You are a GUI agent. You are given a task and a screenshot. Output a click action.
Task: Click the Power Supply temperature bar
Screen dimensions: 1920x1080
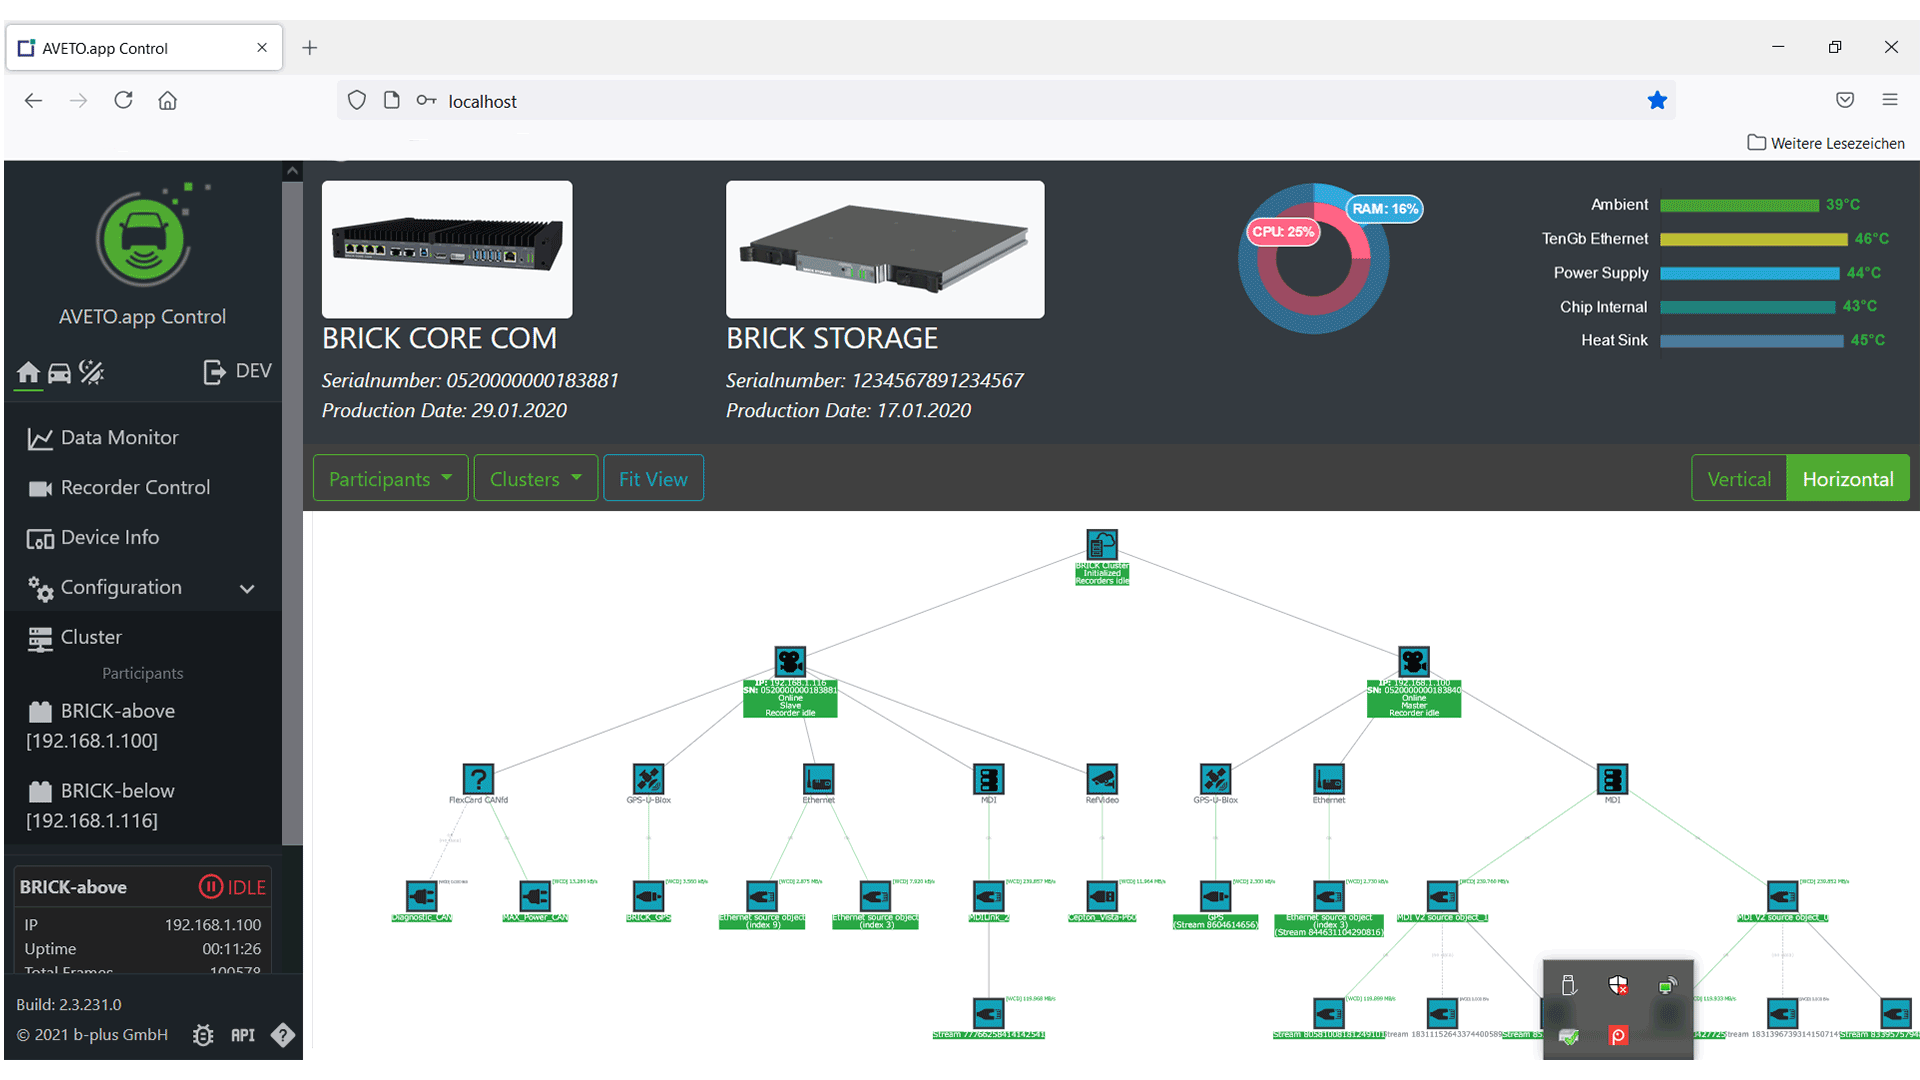[x=1749, y=273]
